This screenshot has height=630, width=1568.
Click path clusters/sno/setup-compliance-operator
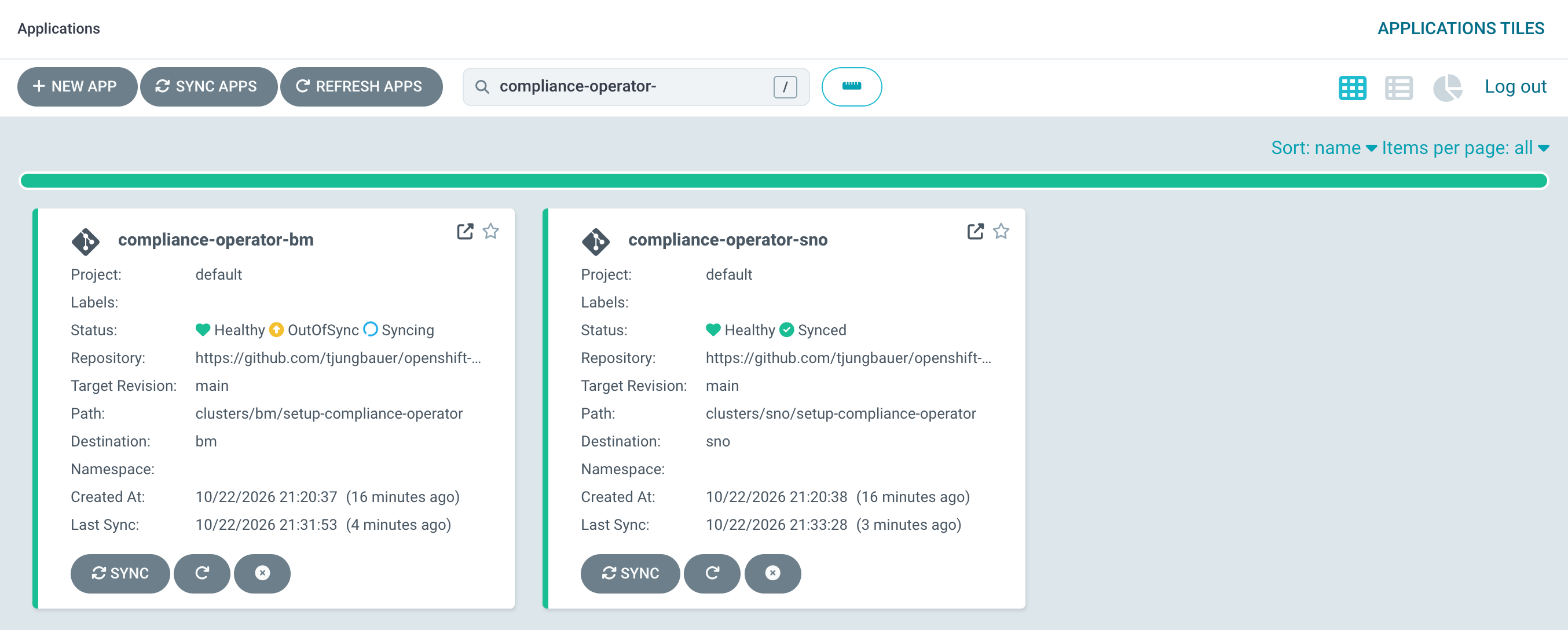841,414
